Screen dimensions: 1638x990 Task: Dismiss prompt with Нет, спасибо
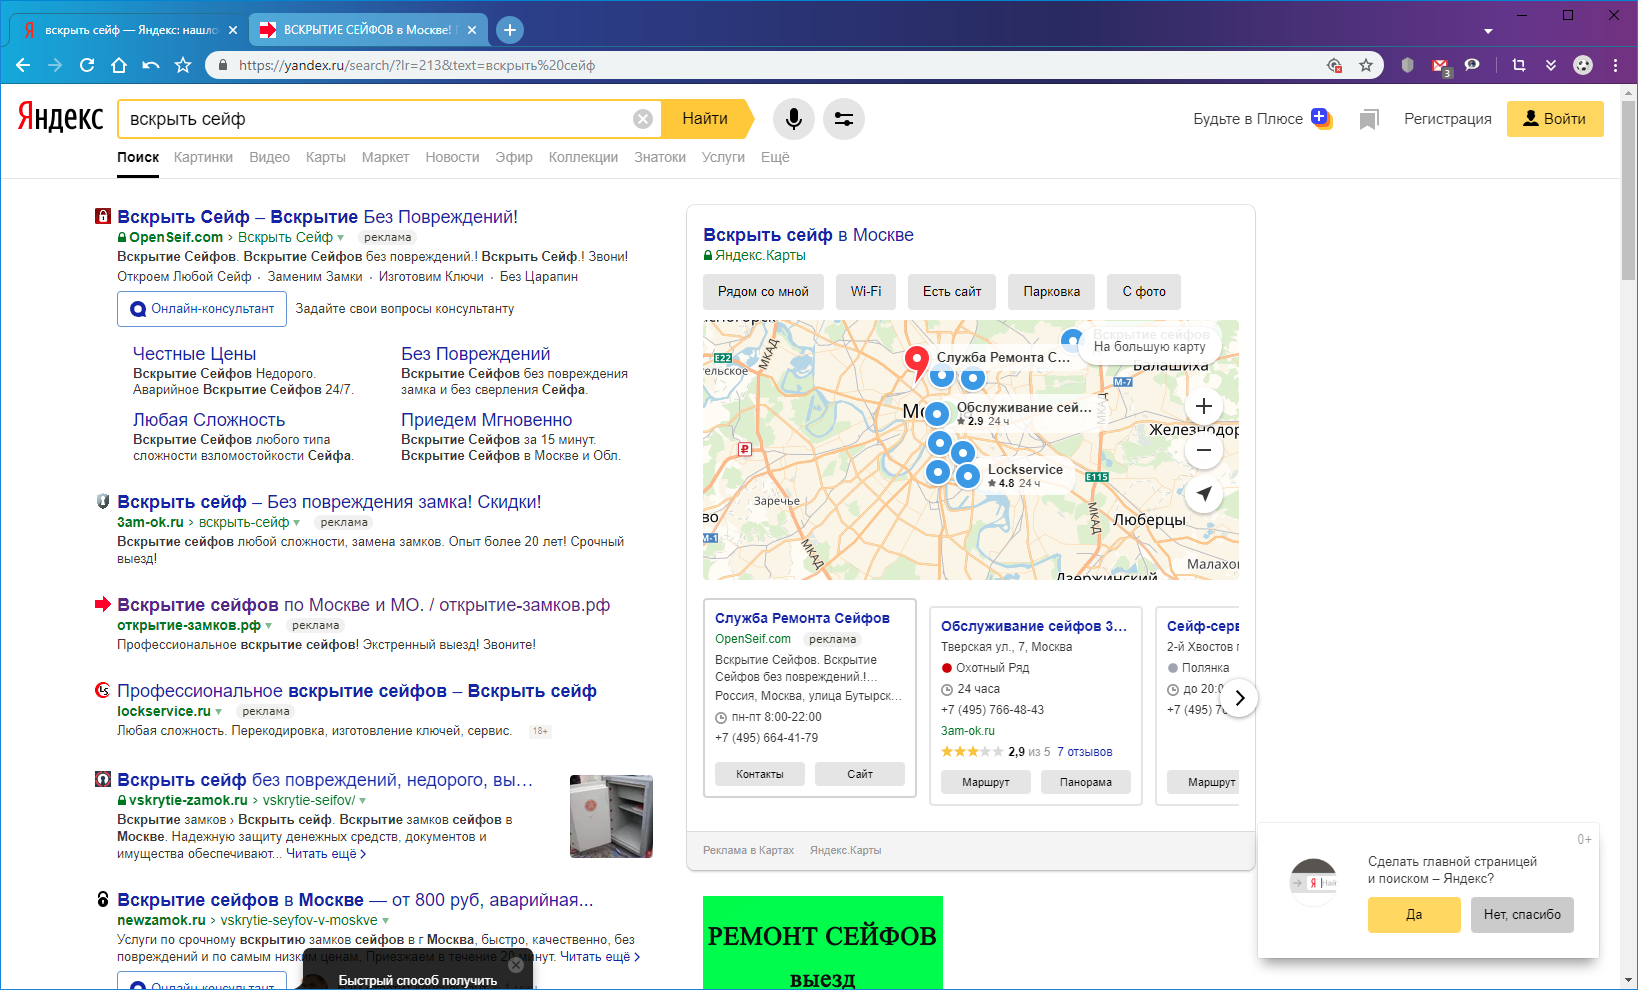(1522, 915)
